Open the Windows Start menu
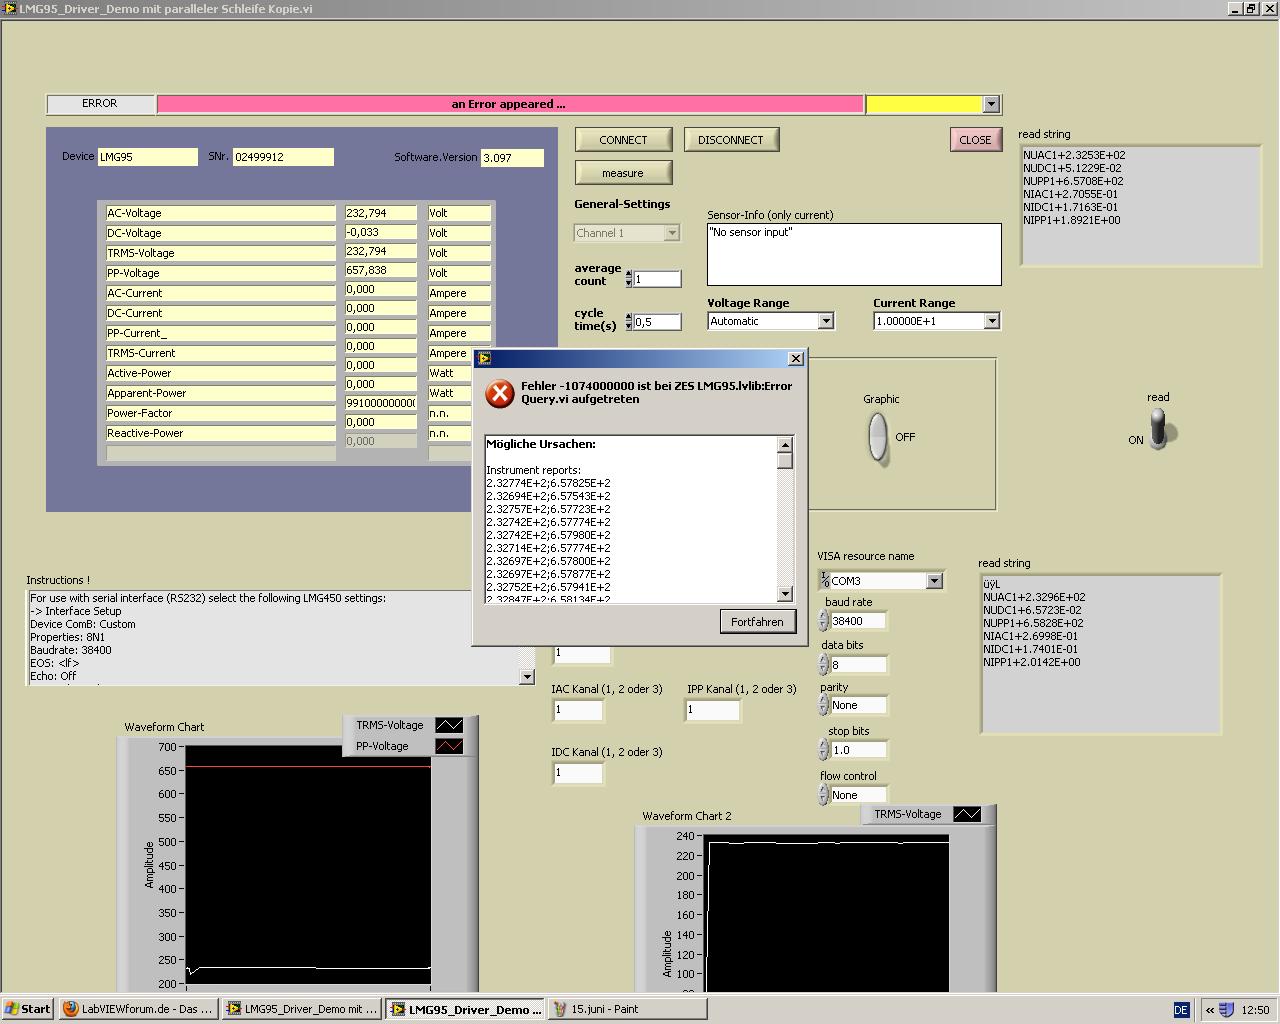 [x=27, y=1009]
